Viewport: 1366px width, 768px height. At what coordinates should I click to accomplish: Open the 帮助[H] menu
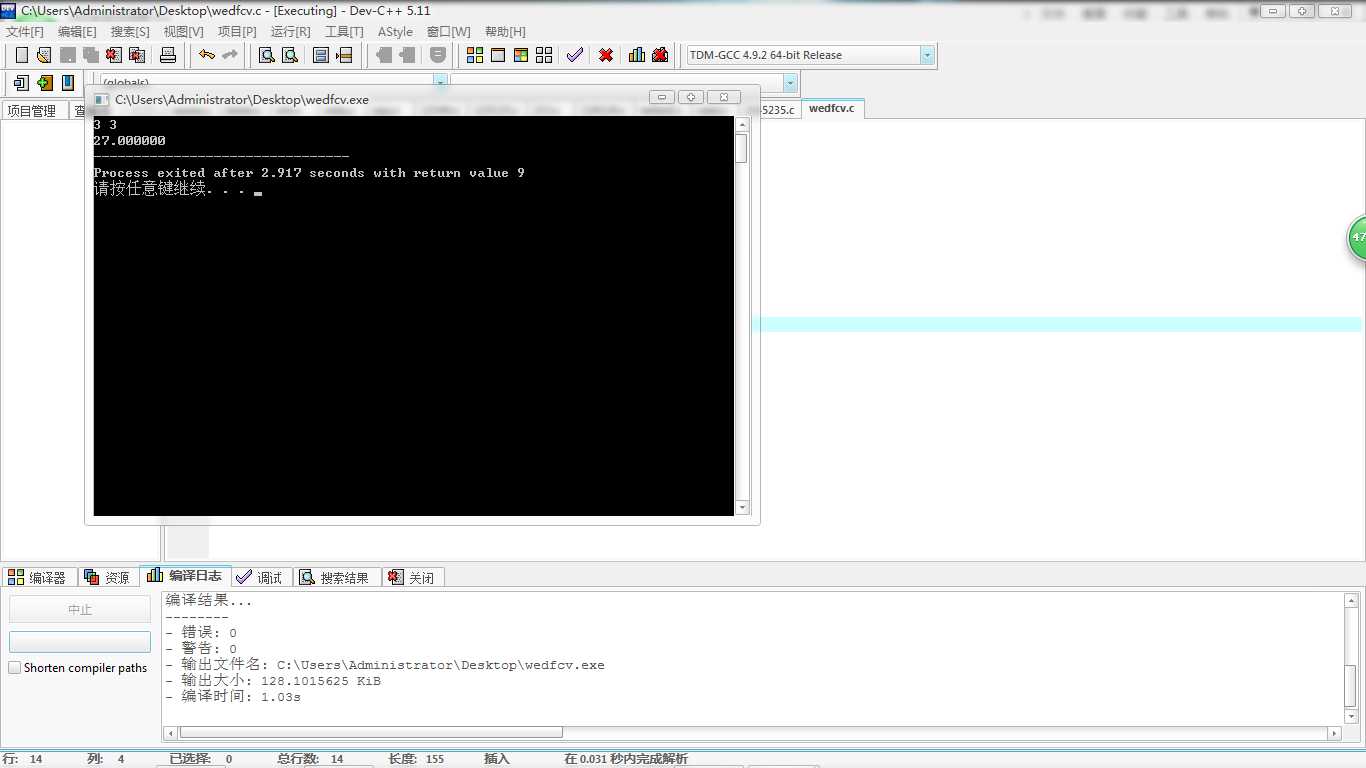[505, 32]
